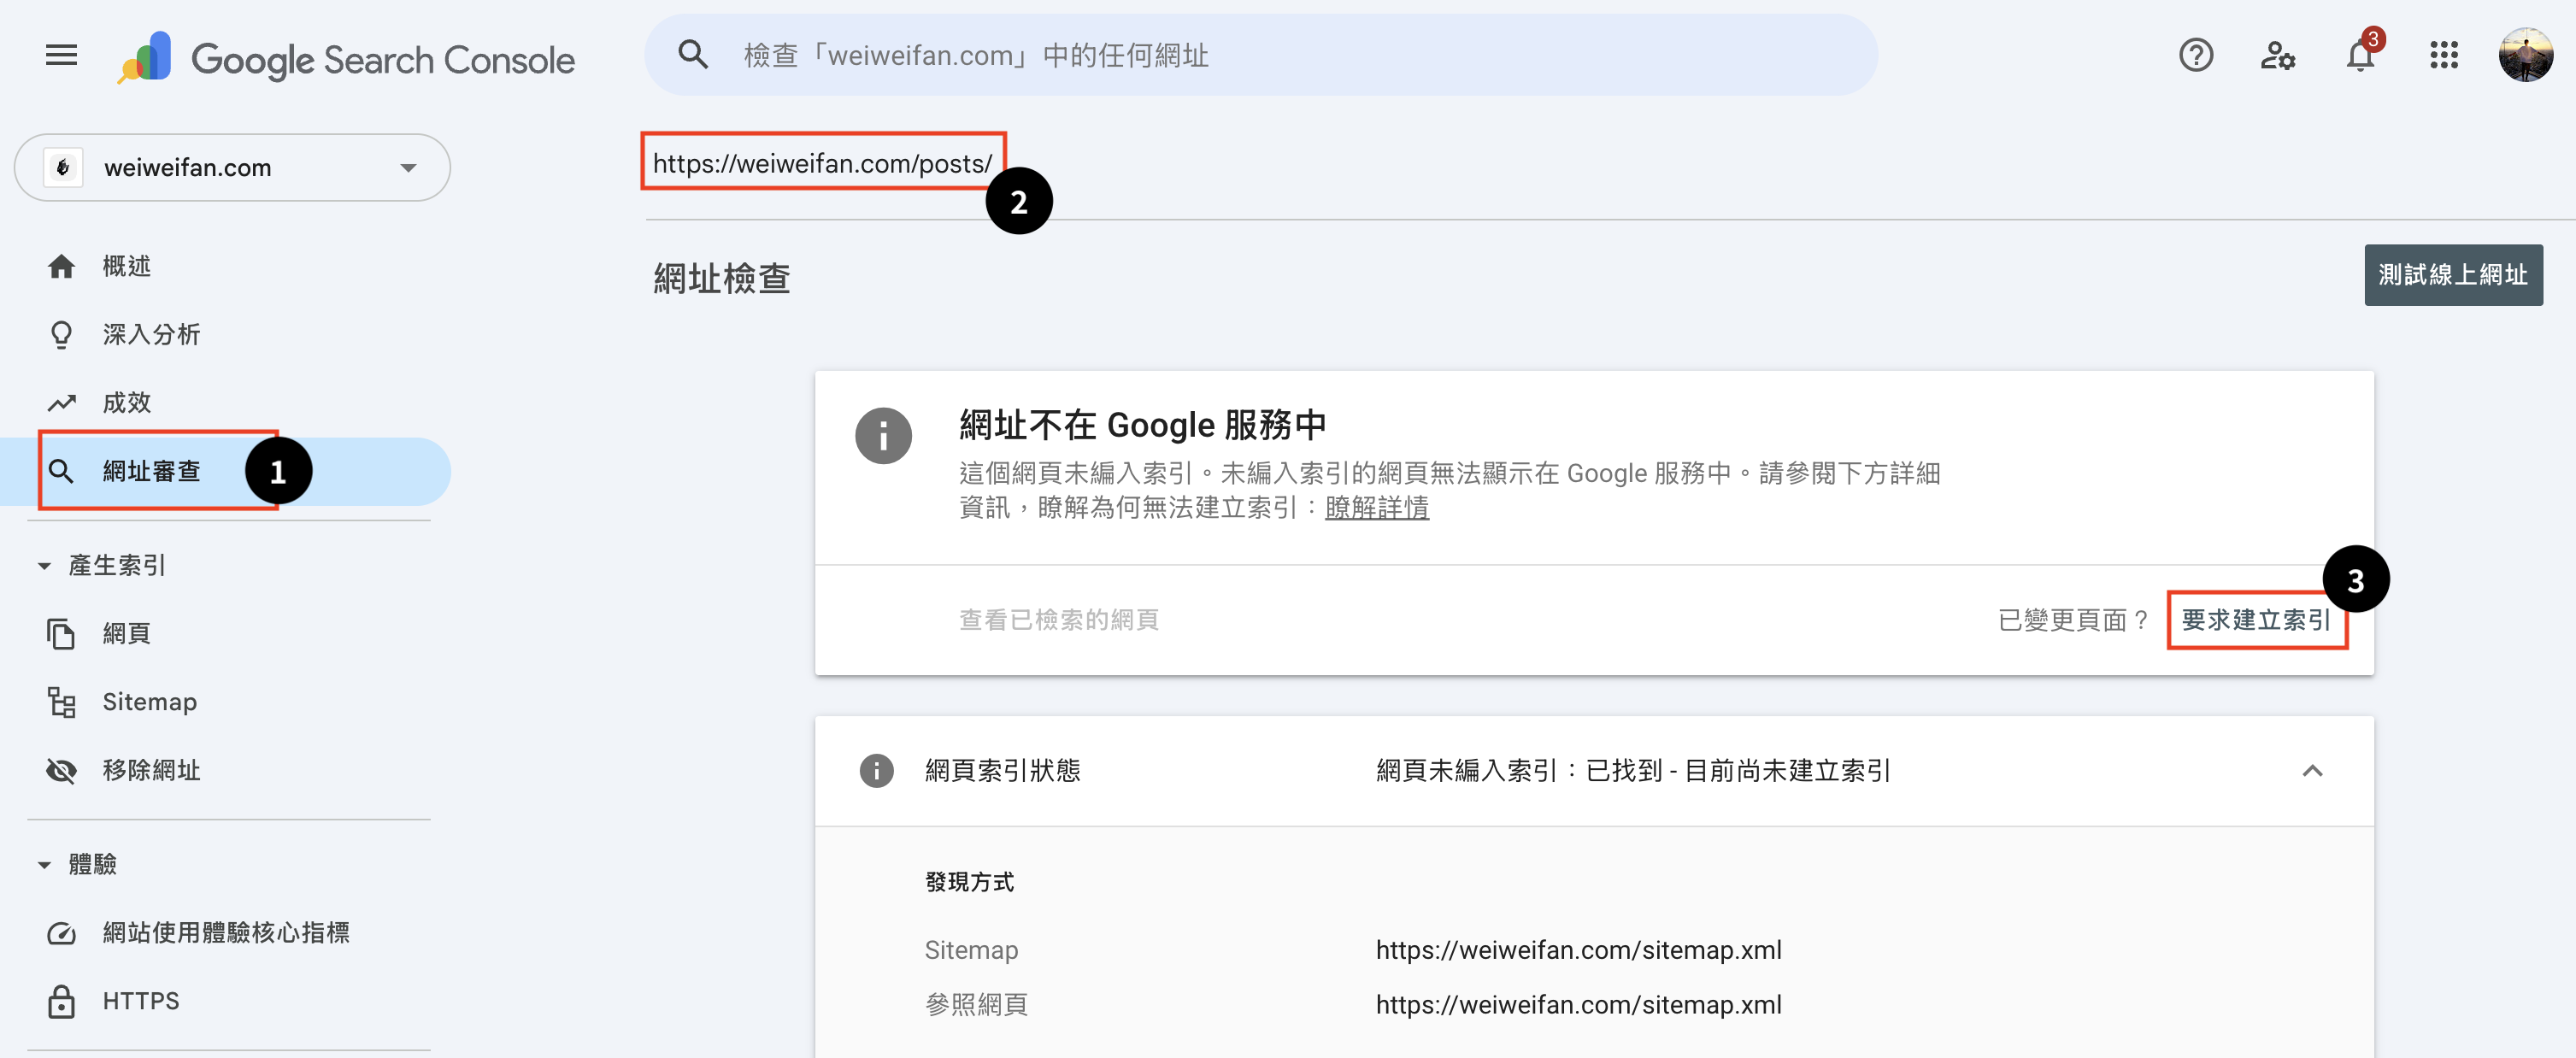Select 移除網址 in the sidebar

point(151,770)
